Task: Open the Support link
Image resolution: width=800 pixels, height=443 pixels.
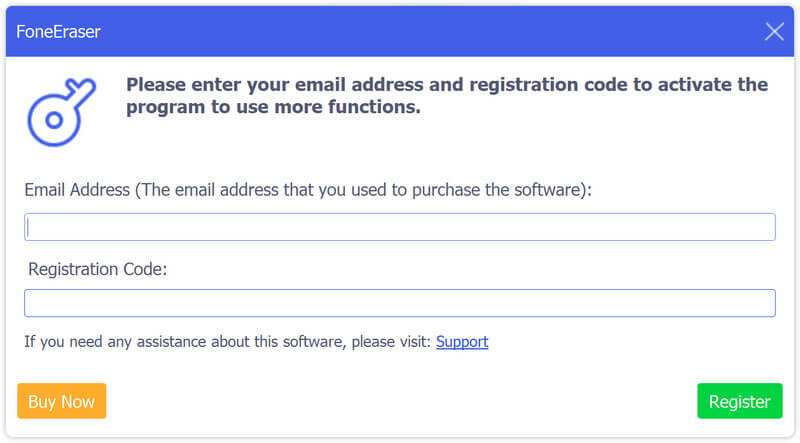Action: [x=462, y=342]
